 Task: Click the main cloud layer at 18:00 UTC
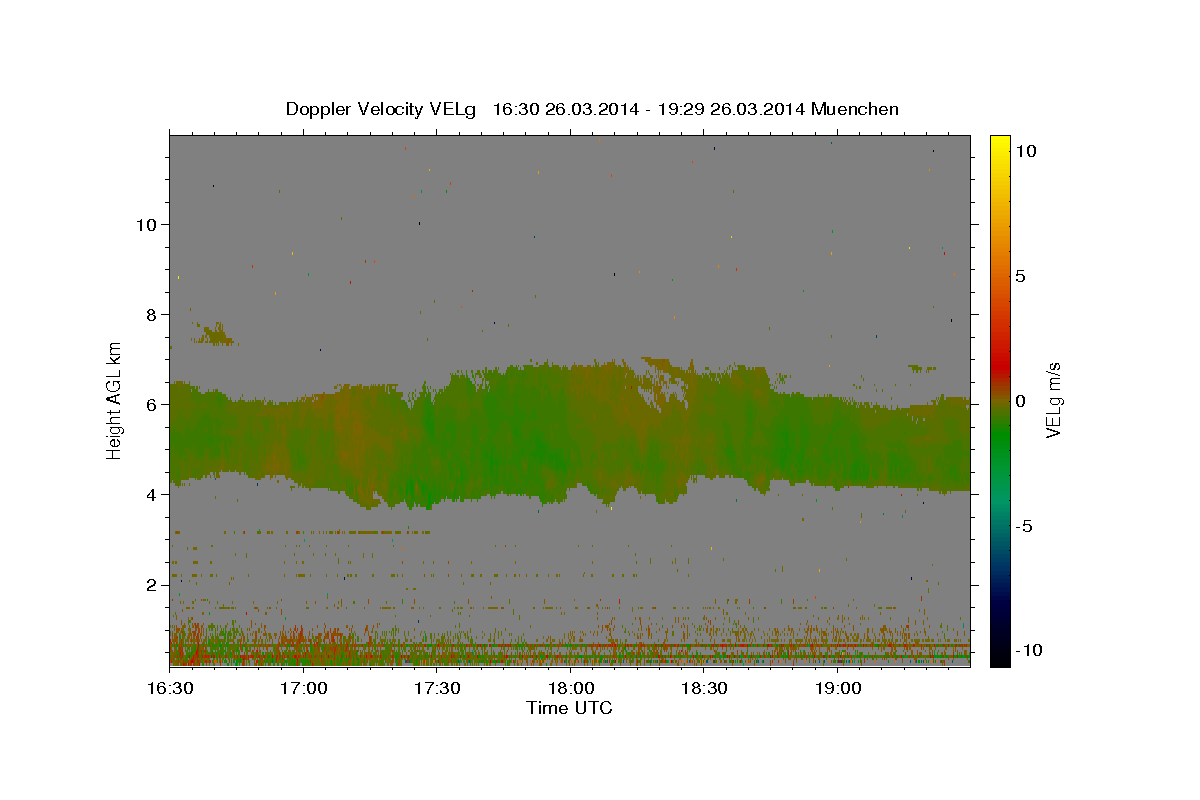coord(571,430)
